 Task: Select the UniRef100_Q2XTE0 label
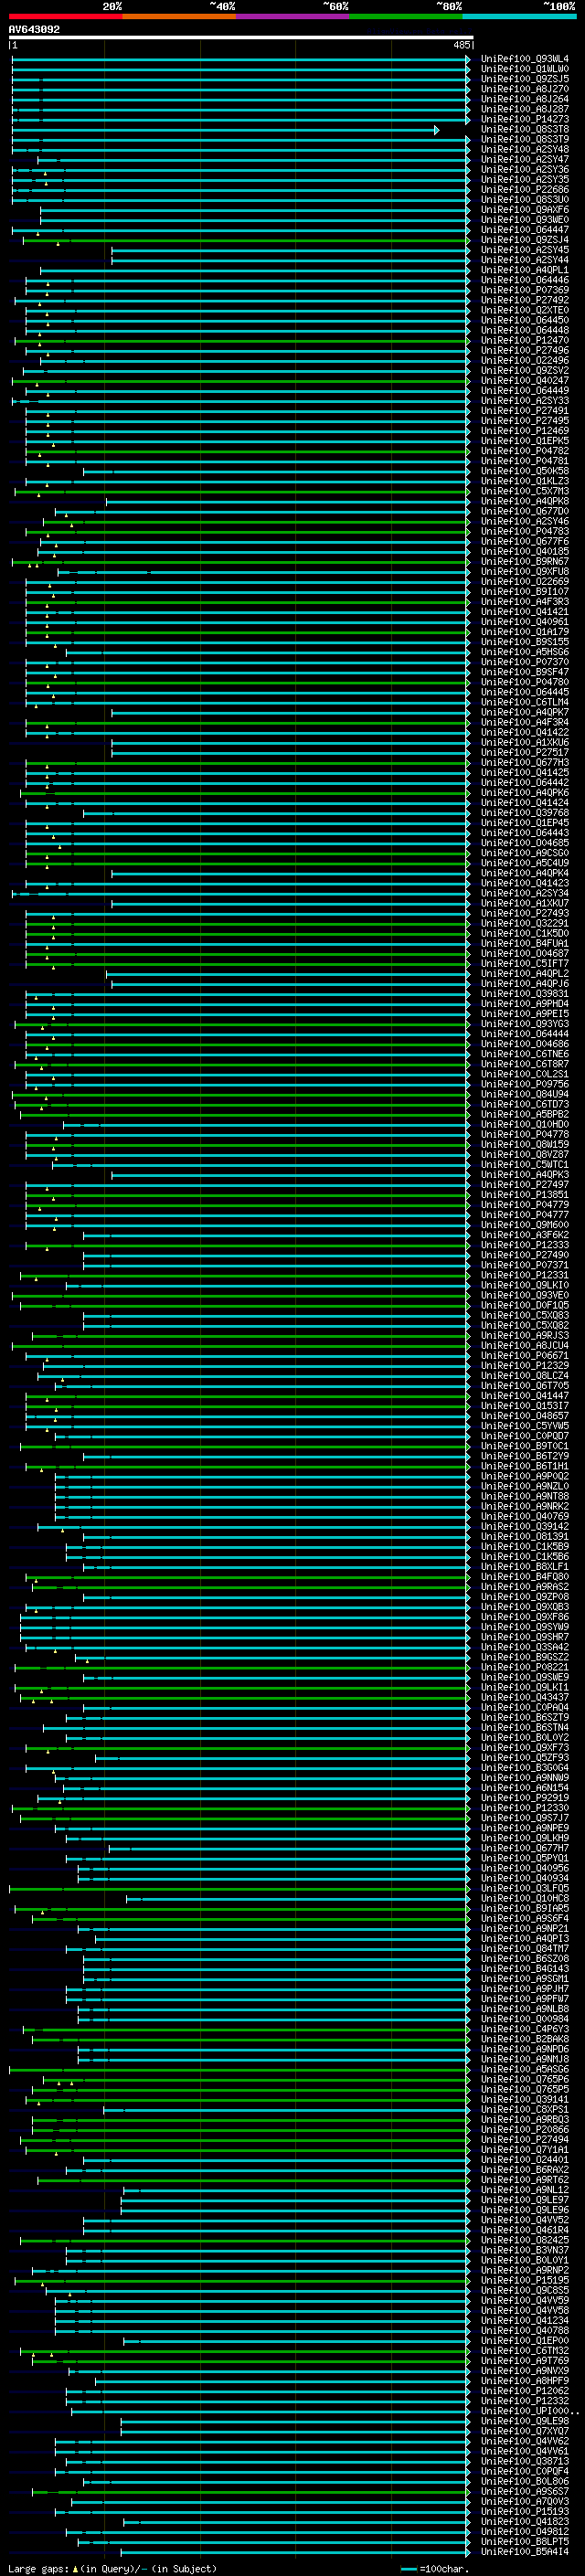[x=524, y=310]
